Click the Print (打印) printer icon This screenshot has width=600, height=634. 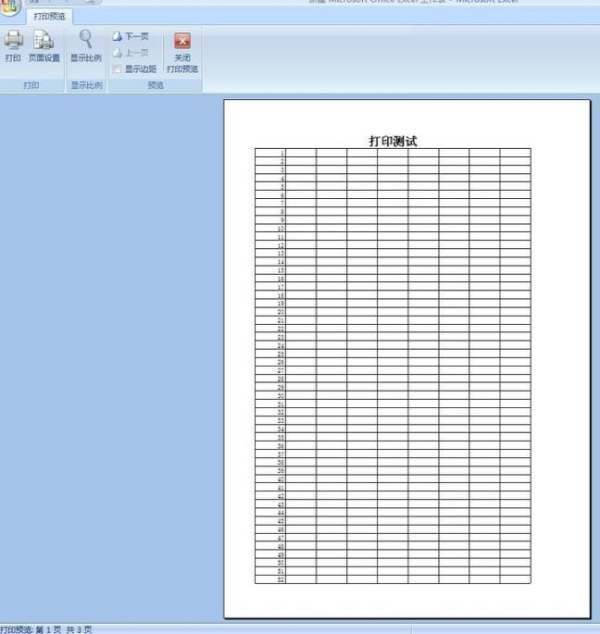coord(13,41)
